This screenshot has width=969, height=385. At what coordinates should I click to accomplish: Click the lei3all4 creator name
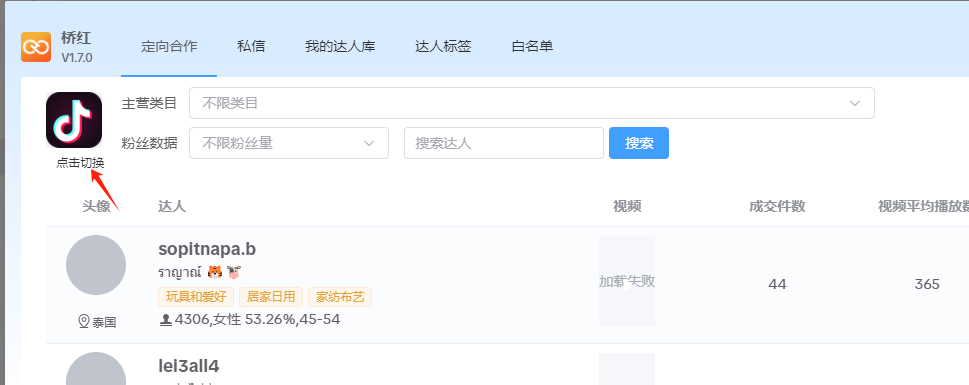(188, 366)
